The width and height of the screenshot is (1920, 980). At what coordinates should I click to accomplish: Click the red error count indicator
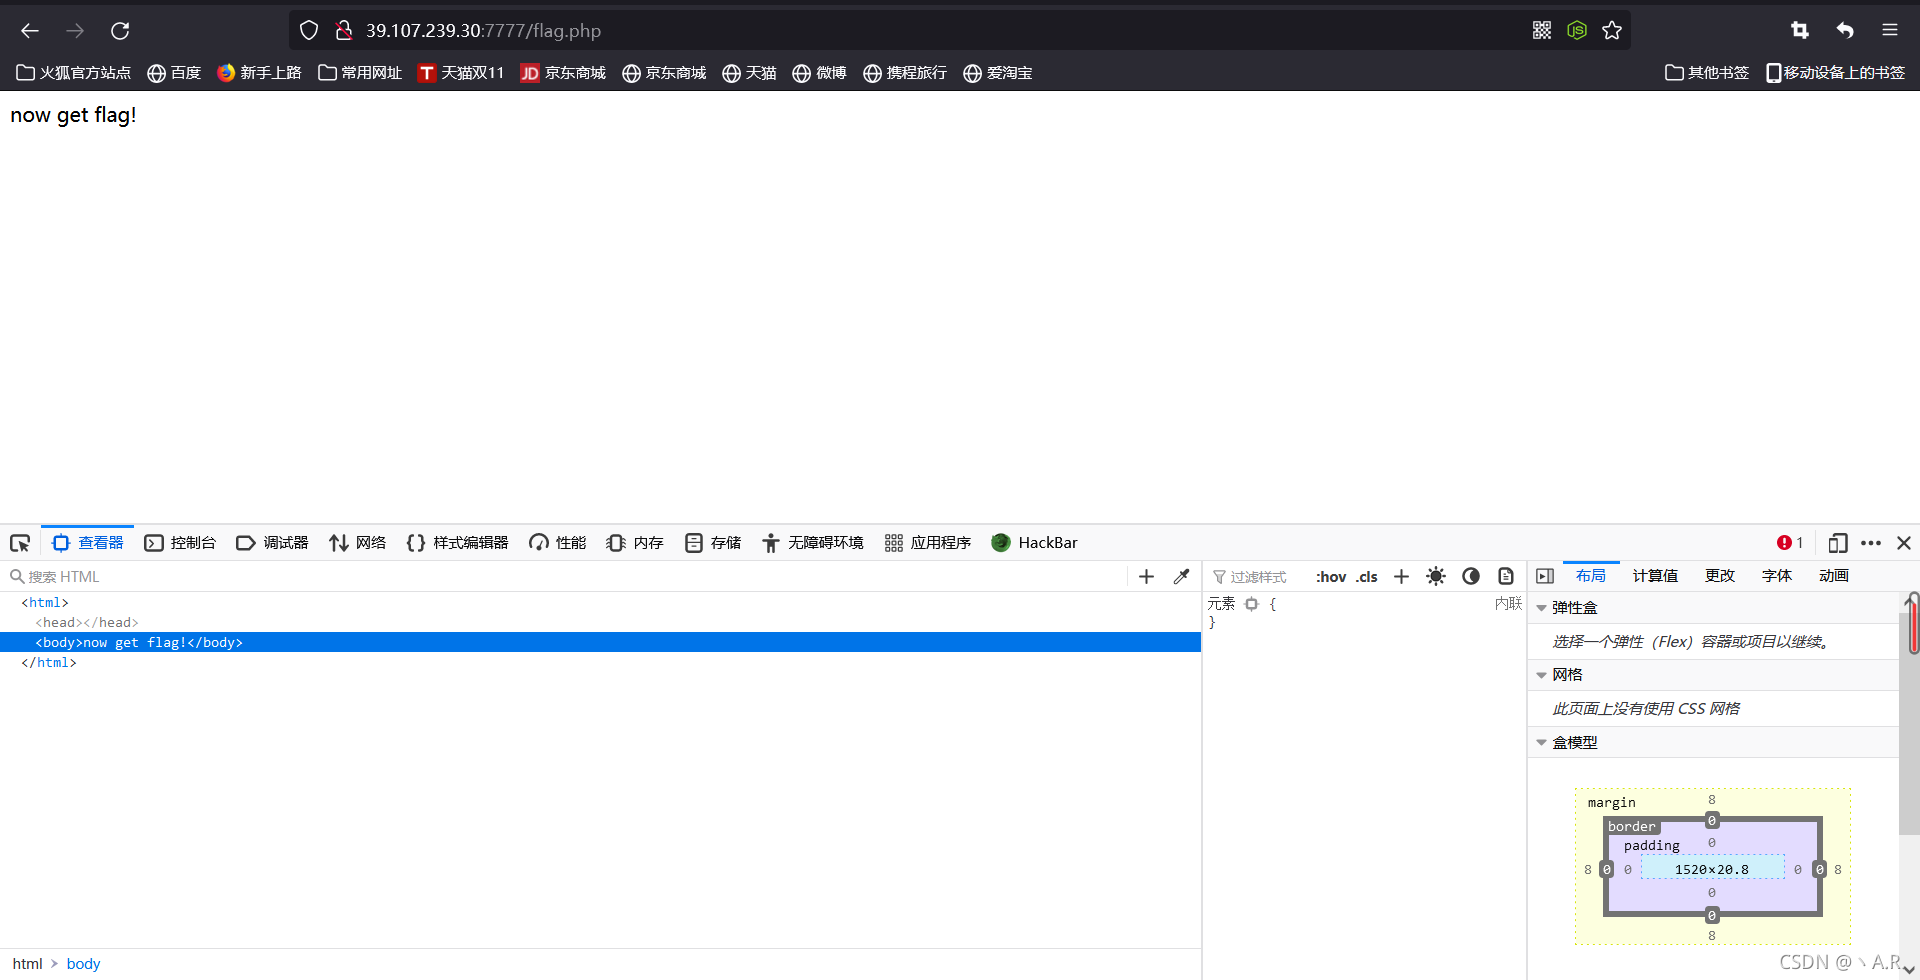click(x=1790, y=543)
